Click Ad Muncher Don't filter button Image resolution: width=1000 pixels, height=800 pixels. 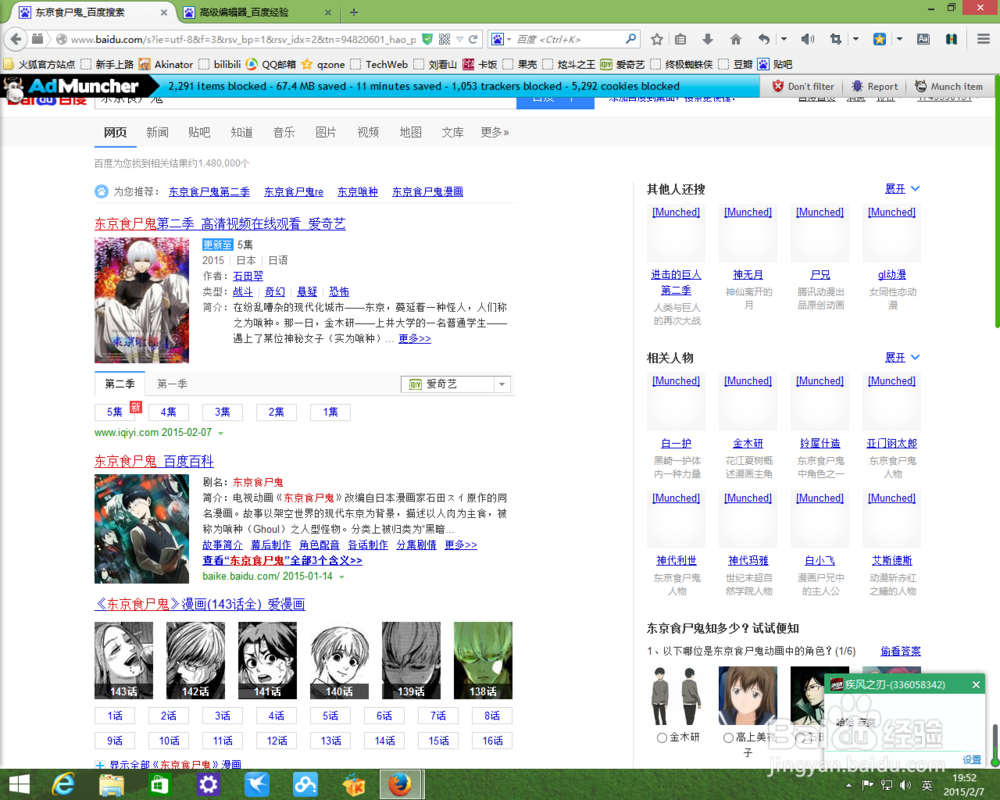pos(803,86)
